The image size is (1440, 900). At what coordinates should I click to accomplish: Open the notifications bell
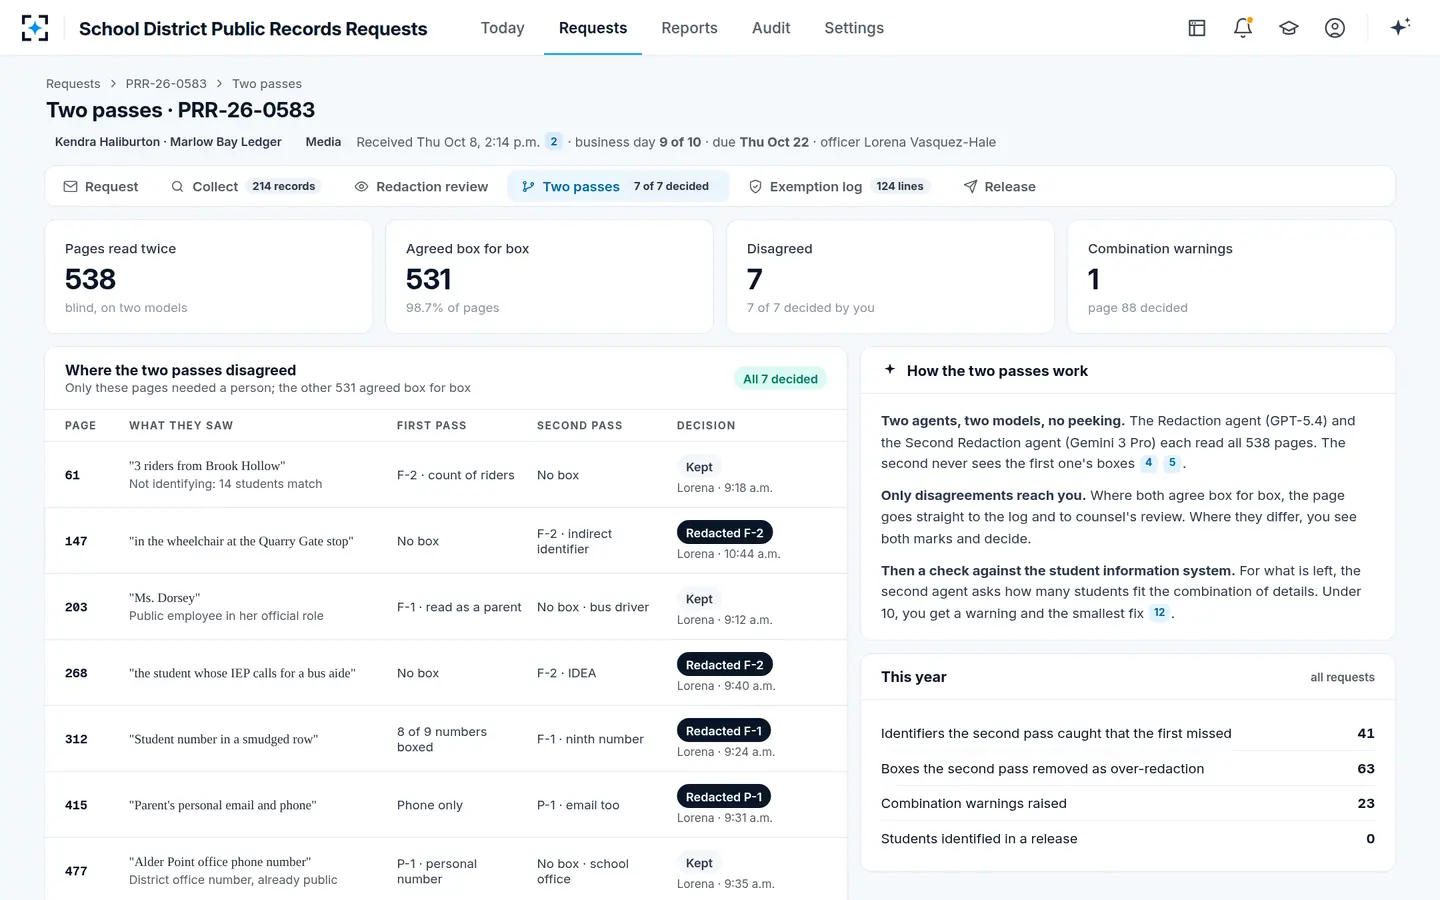(x=1243, y=28)
